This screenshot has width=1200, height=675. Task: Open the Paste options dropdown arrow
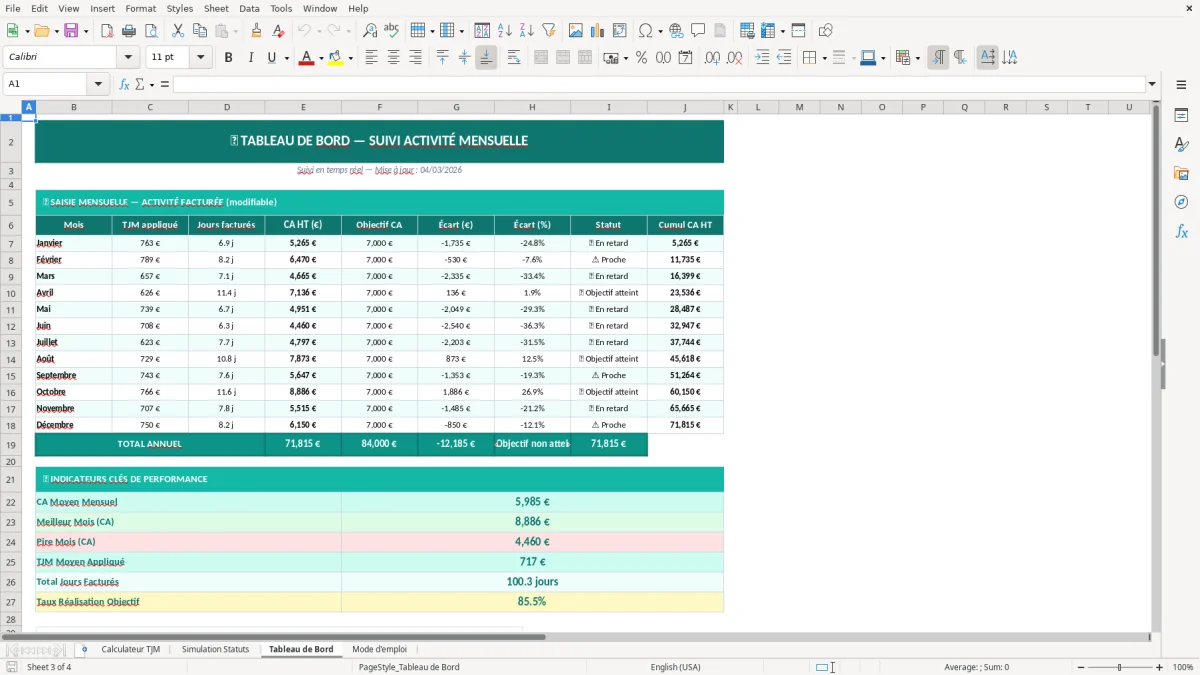point(235,31)
